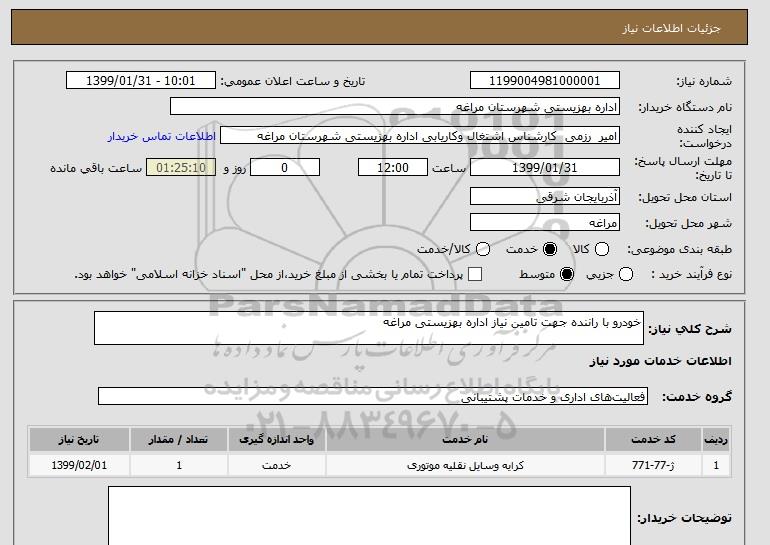
Task: Click the request creator field امیر رزمی
Action: coord(420,136)
